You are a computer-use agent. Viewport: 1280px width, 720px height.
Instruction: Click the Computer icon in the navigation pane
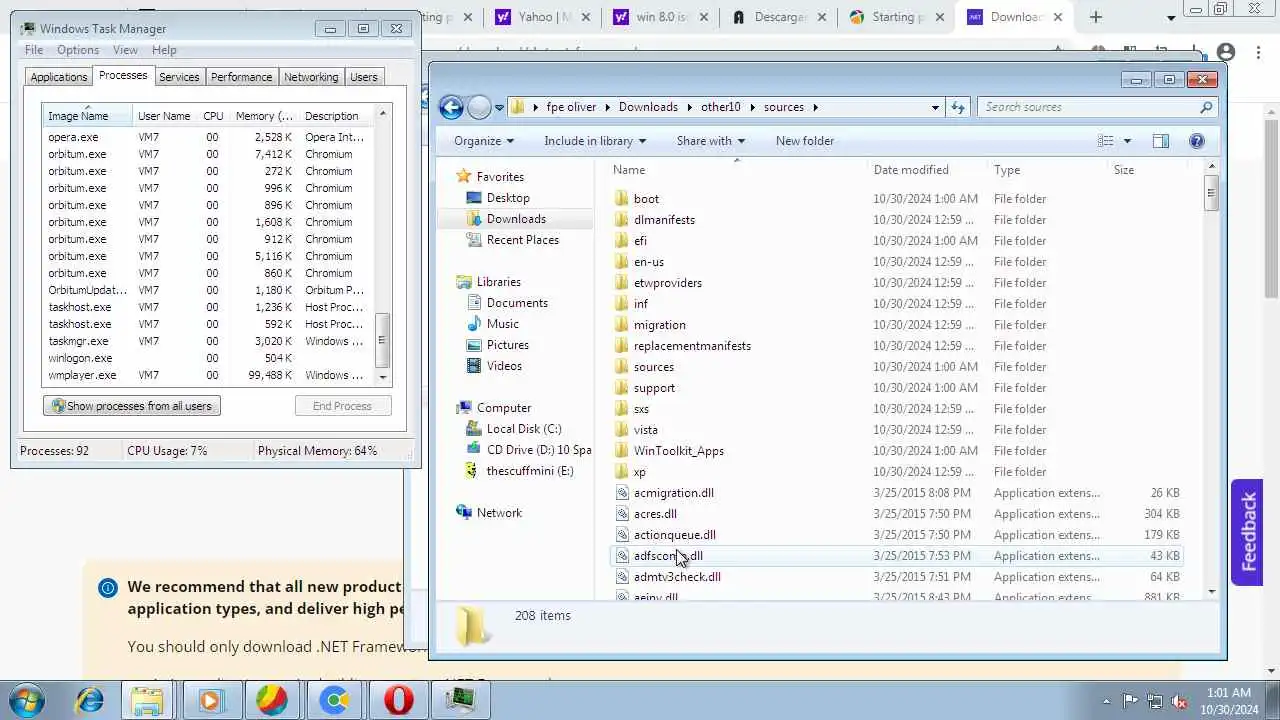coord(464,408)
